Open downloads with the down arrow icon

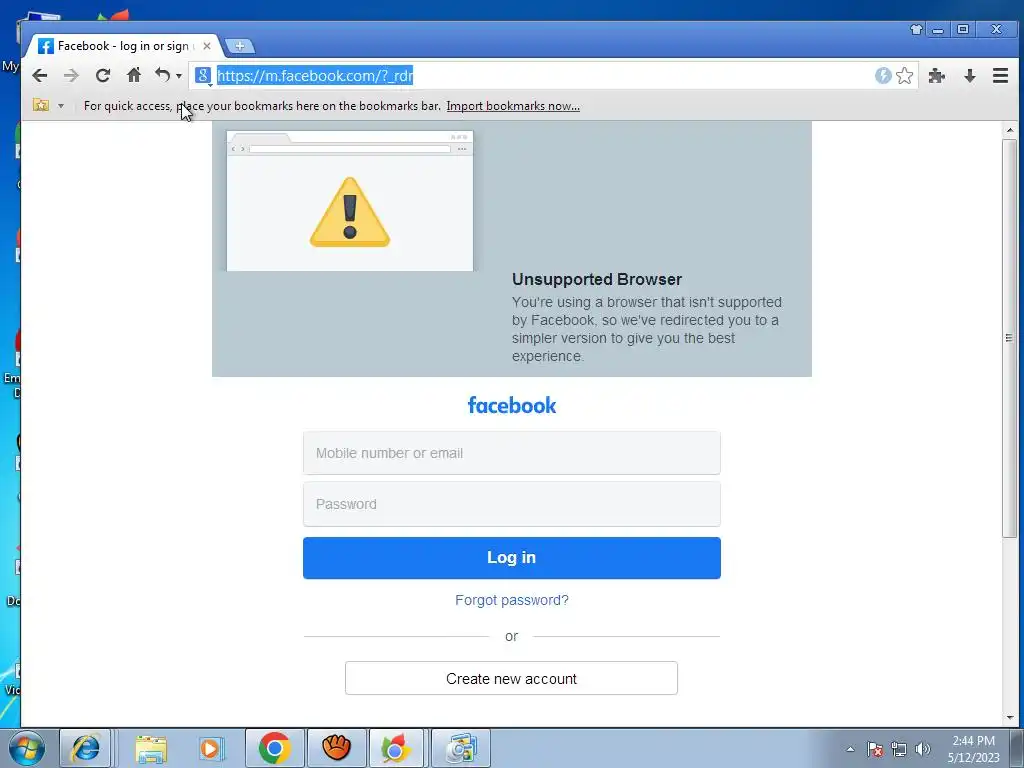tap(970, 76)
